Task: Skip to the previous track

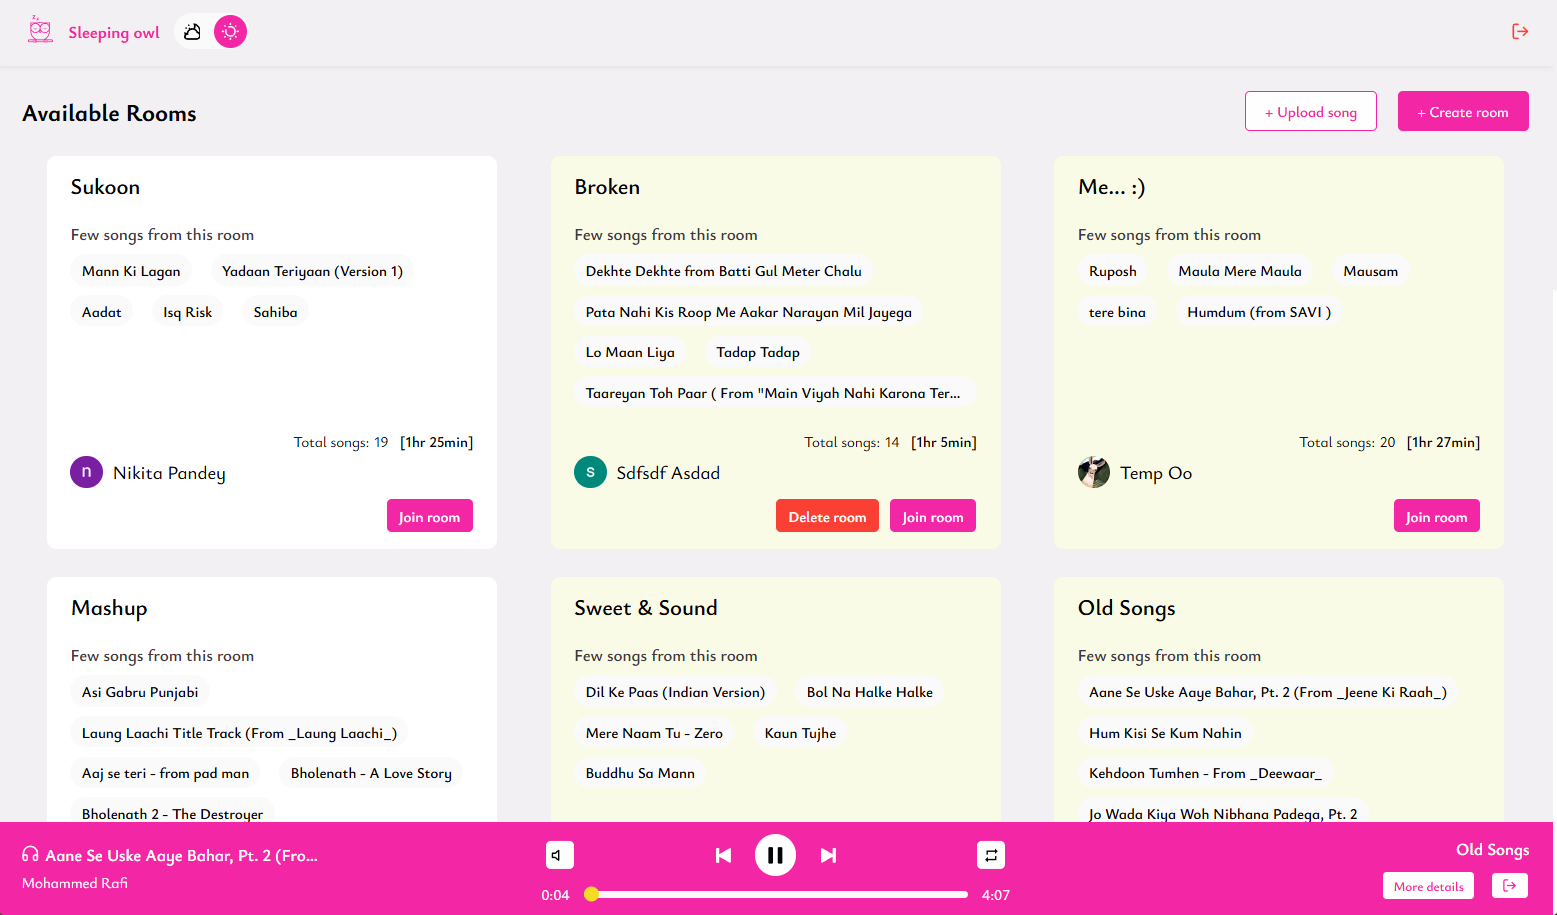Action: coord(723,855)
